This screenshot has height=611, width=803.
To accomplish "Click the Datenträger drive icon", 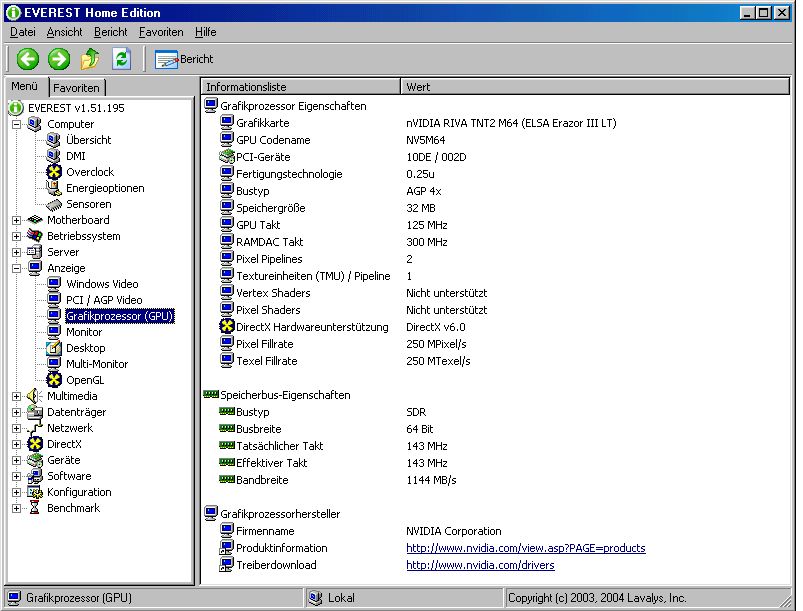I will [35, 412].
